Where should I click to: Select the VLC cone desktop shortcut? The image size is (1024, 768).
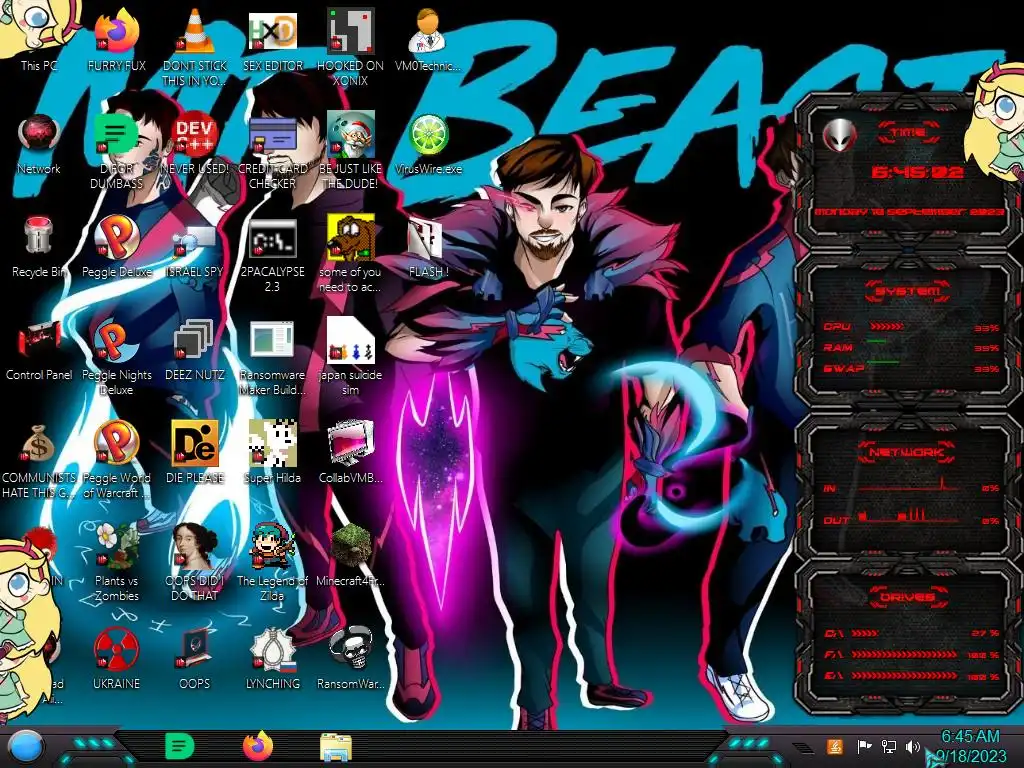195,44
